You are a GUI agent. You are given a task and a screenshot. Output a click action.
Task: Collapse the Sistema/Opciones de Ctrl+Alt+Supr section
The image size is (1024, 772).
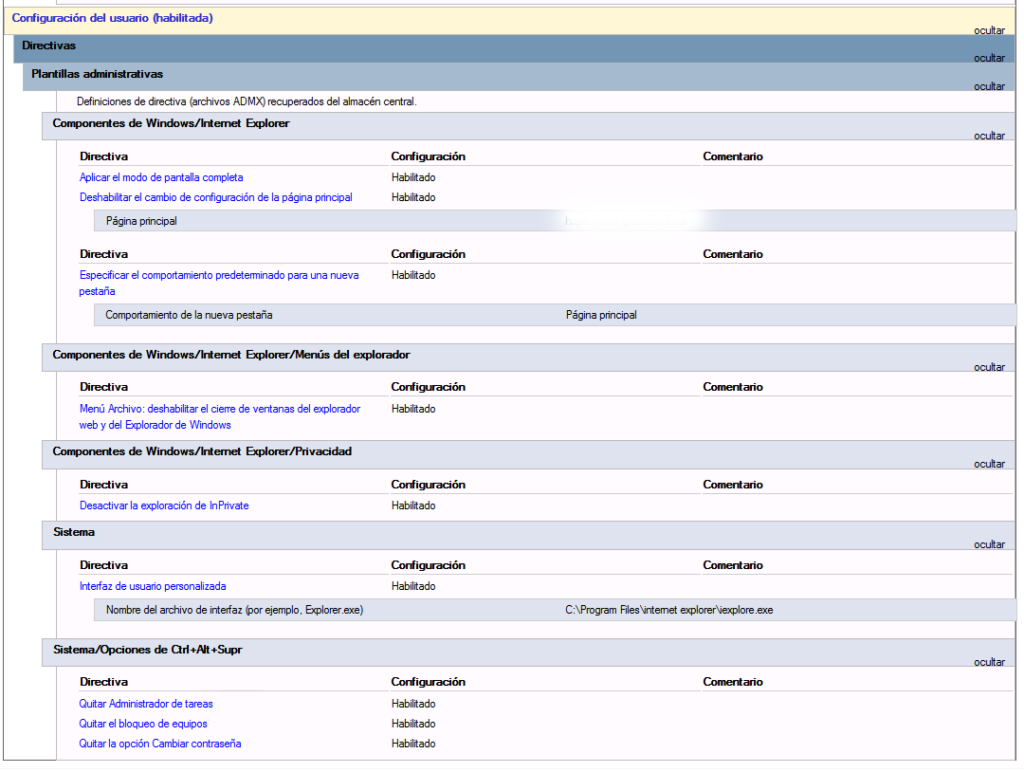click(x=988, y=662)
